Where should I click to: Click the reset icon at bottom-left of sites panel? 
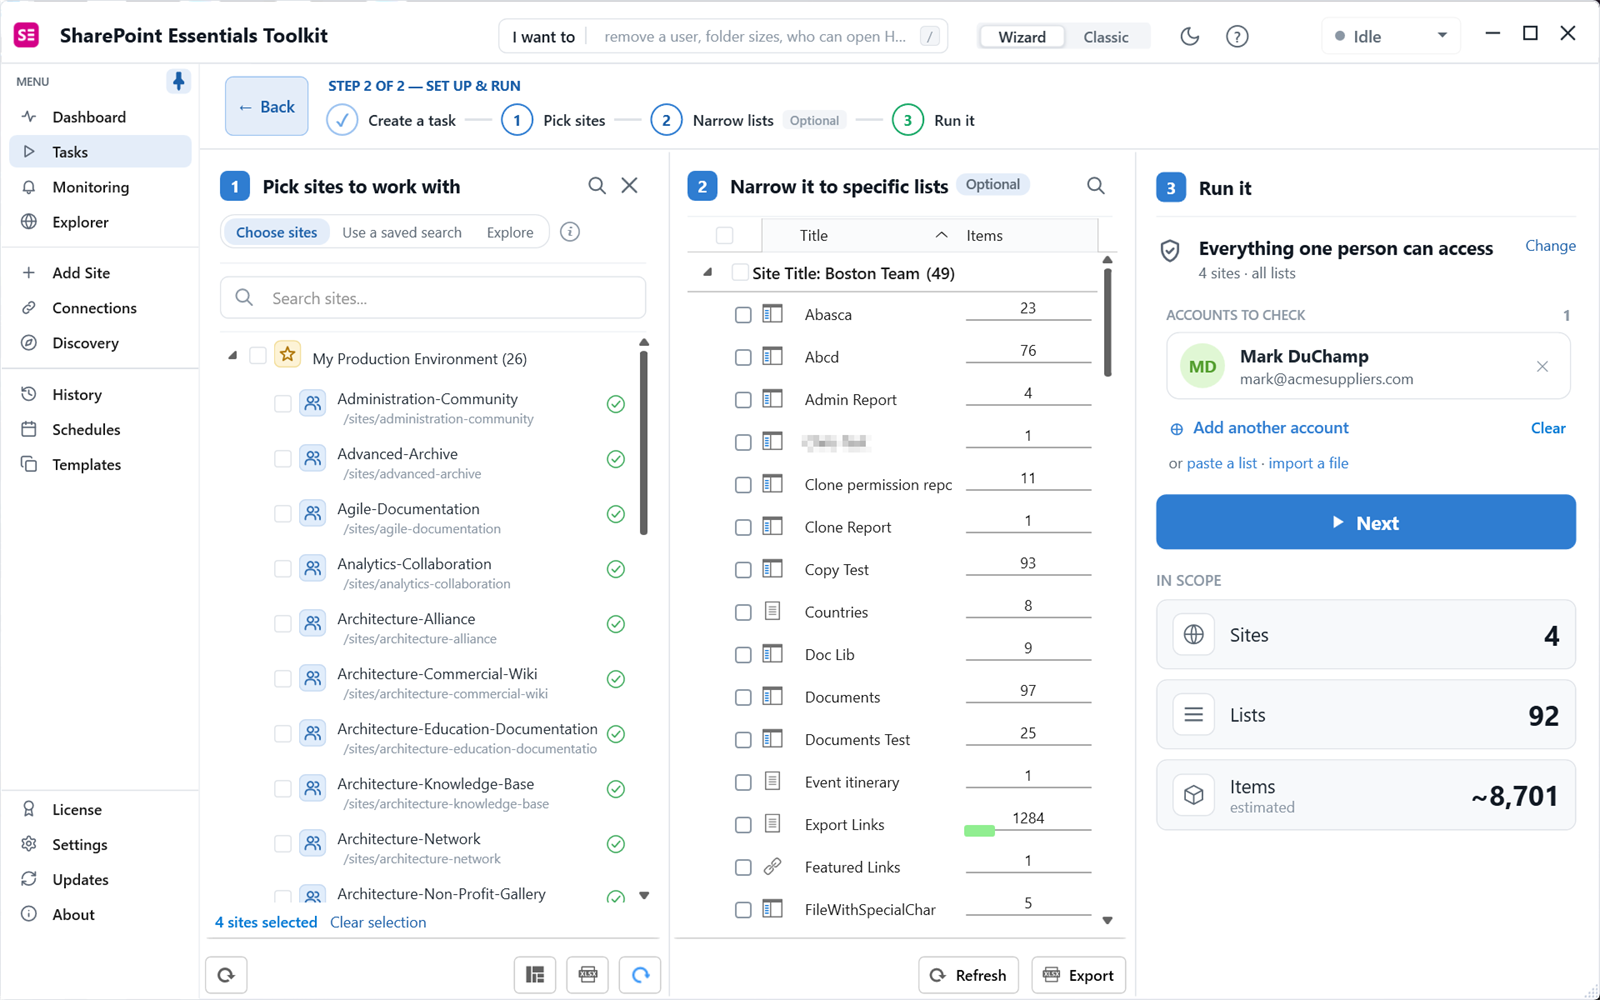(226, 975)
